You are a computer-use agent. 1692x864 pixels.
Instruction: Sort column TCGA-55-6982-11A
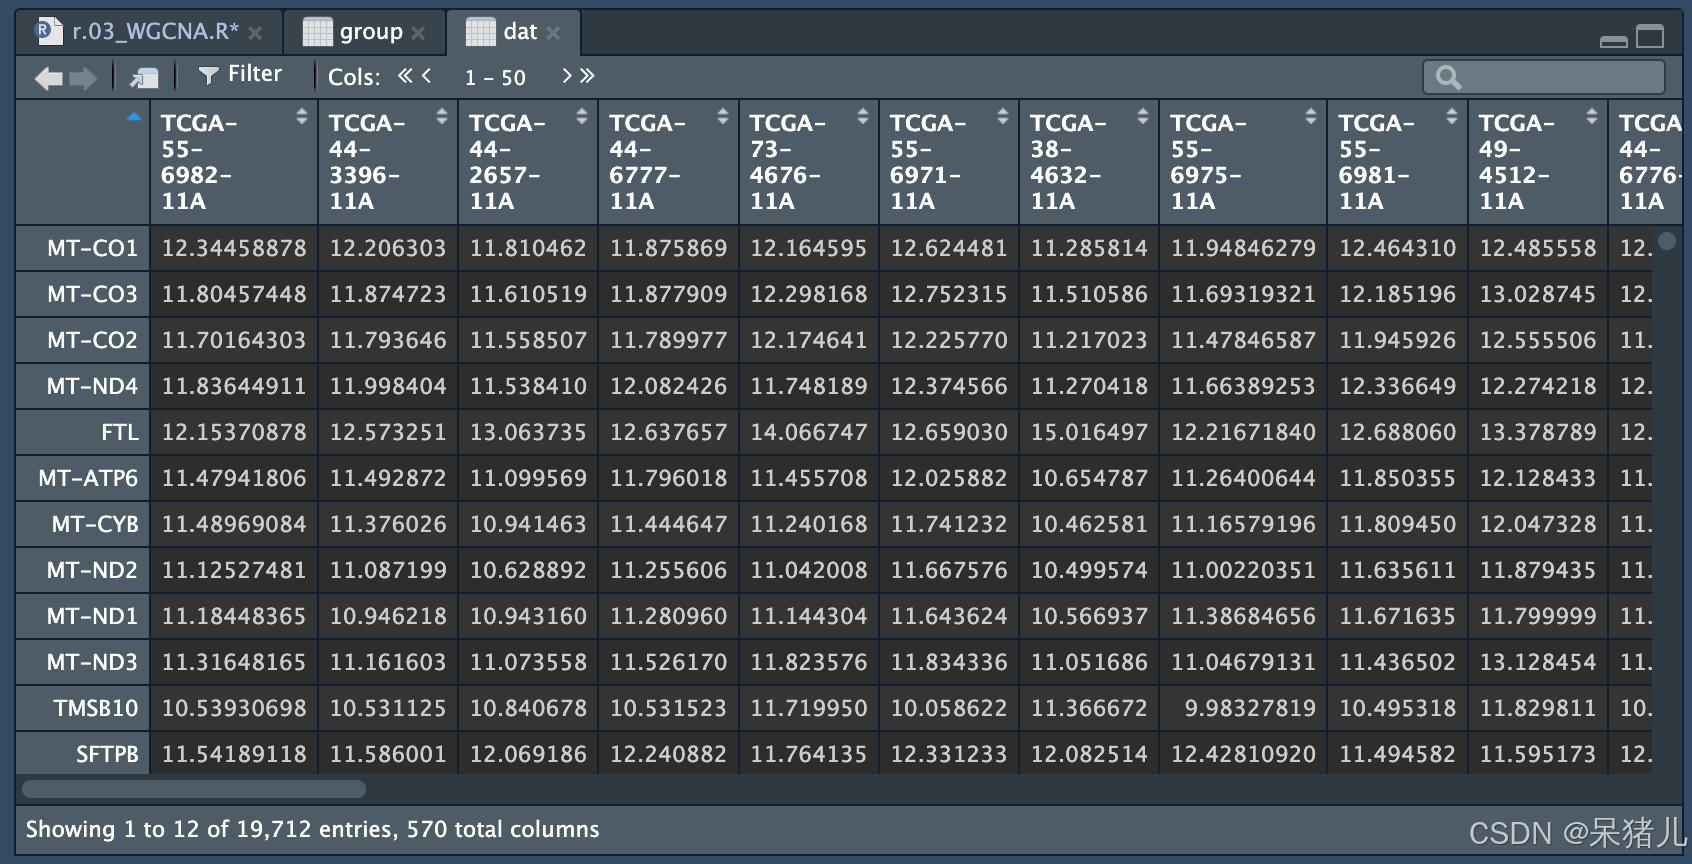tap(301, 116)
